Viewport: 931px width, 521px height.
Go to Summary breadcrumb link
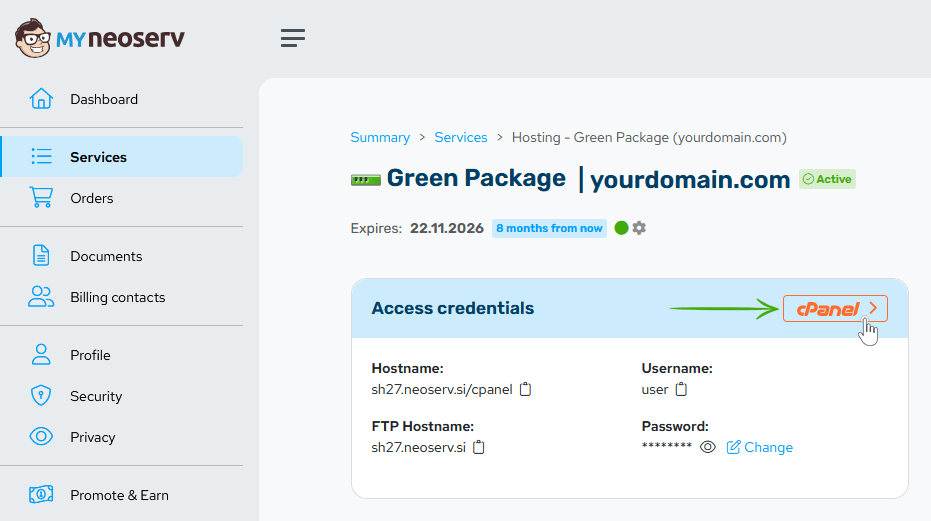tap(380, 137)
